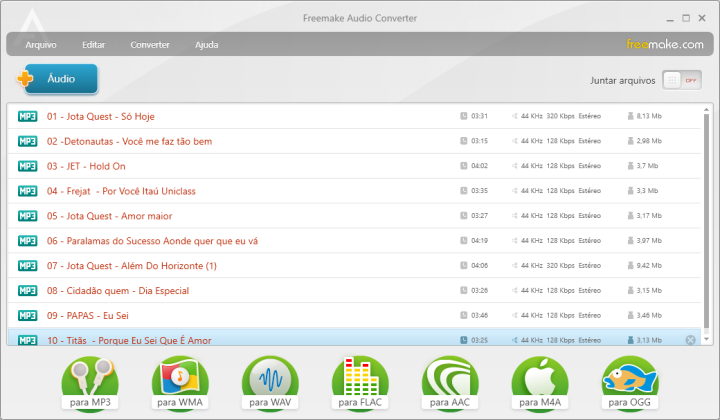The image size is (720, 420).
Task: Select track 08 - Cidadão quem - Dia Especial
Action: pyautogui.click(x=354, y=291)
